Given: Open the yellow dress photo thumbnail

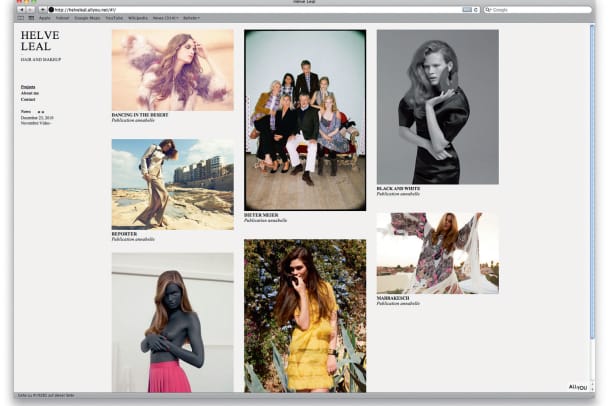Looking at the screenshot, I should pyautogui.click(x=305, y=316).
